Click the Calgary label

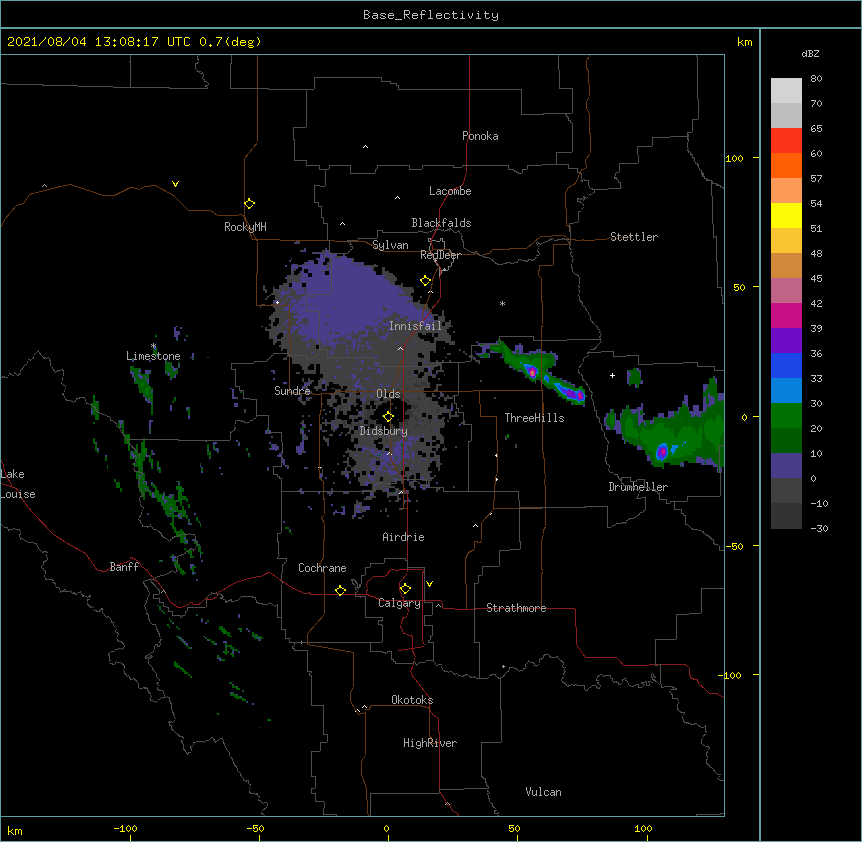399,603
